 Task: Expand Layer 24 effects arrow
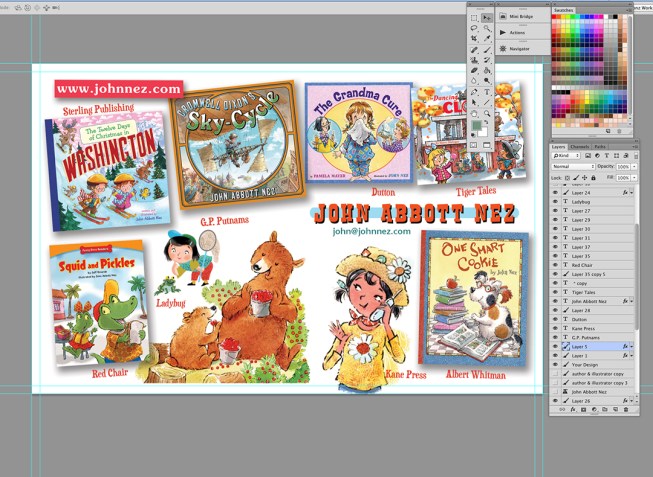[x=632, y=193]
